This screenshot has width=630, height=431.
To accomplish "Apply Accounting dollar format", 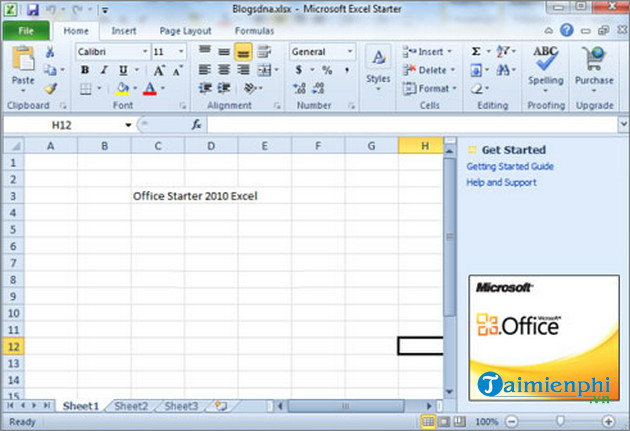I will 299,70.
